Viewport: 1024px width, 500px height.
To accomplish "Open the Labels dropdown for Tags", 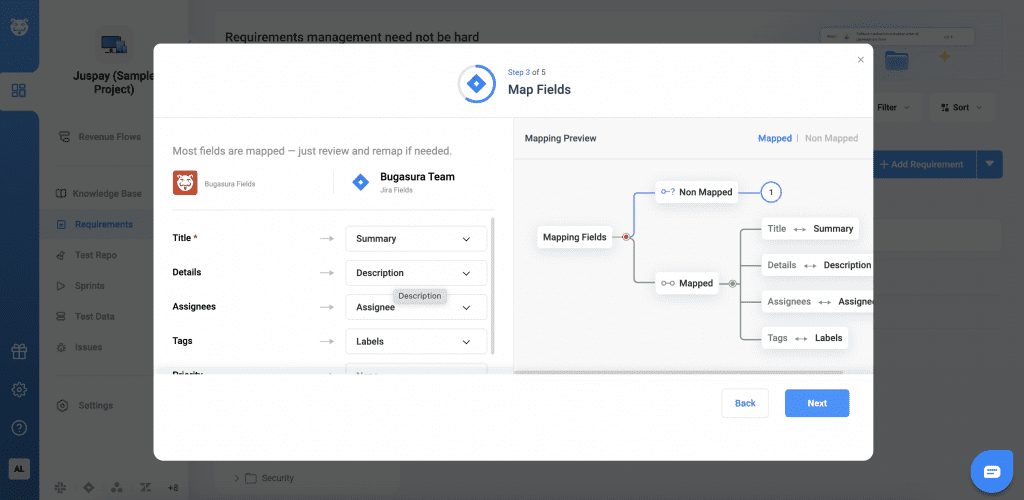I will click(416, 341).
